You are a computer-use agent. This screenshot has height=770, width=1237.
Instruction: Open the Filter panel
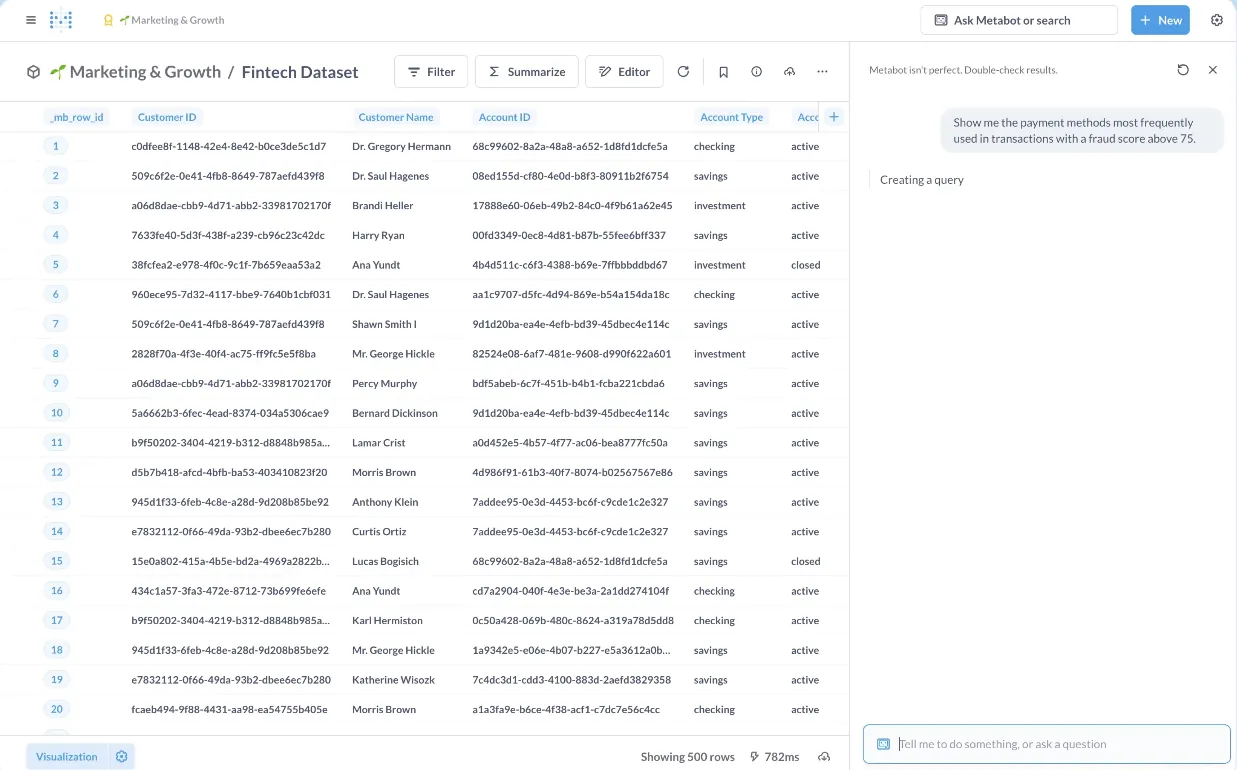coord(431,72)
